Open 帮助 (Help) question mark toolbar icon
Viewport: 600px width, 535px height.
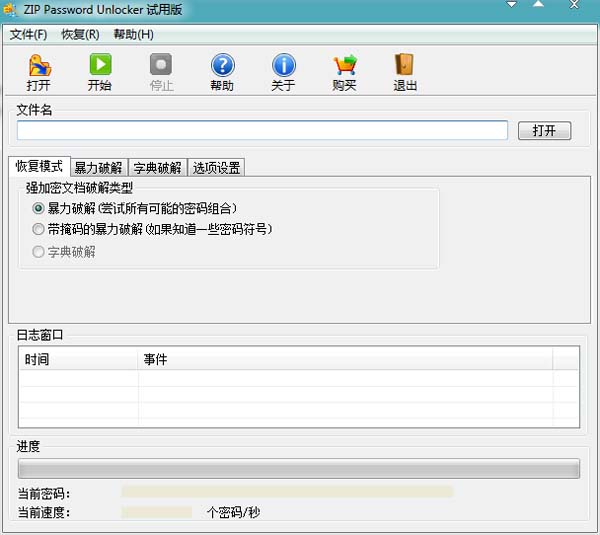click(x=222, y=66)
